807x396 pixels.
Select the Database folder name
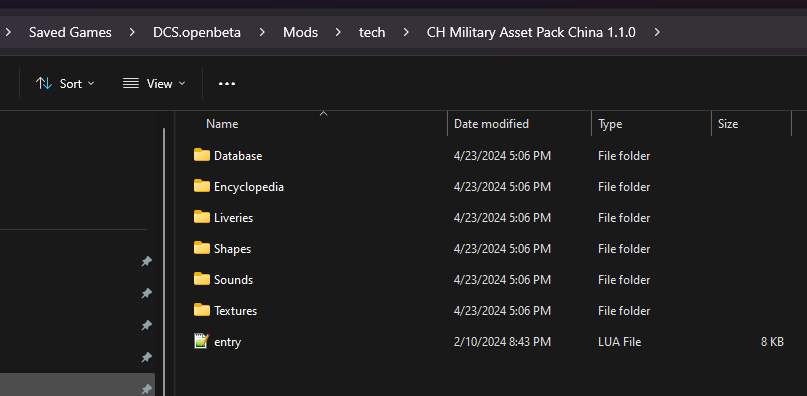tap(238, 156)
